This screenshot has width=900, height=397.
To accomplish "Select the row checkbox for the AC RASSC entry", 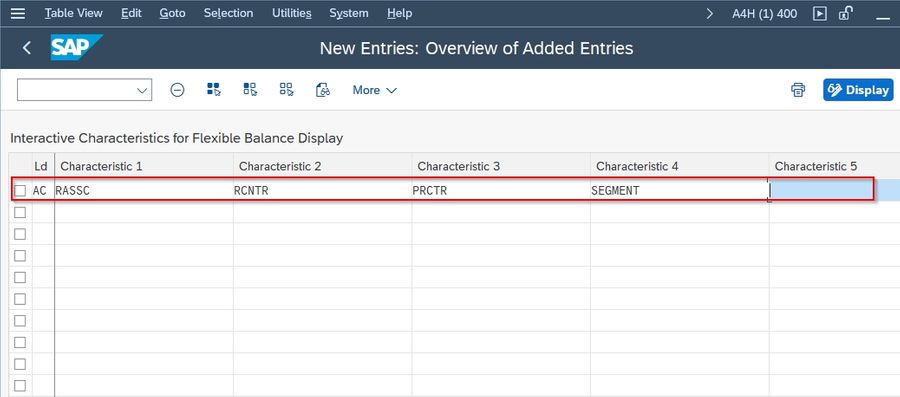I will (x=20, y=190).
